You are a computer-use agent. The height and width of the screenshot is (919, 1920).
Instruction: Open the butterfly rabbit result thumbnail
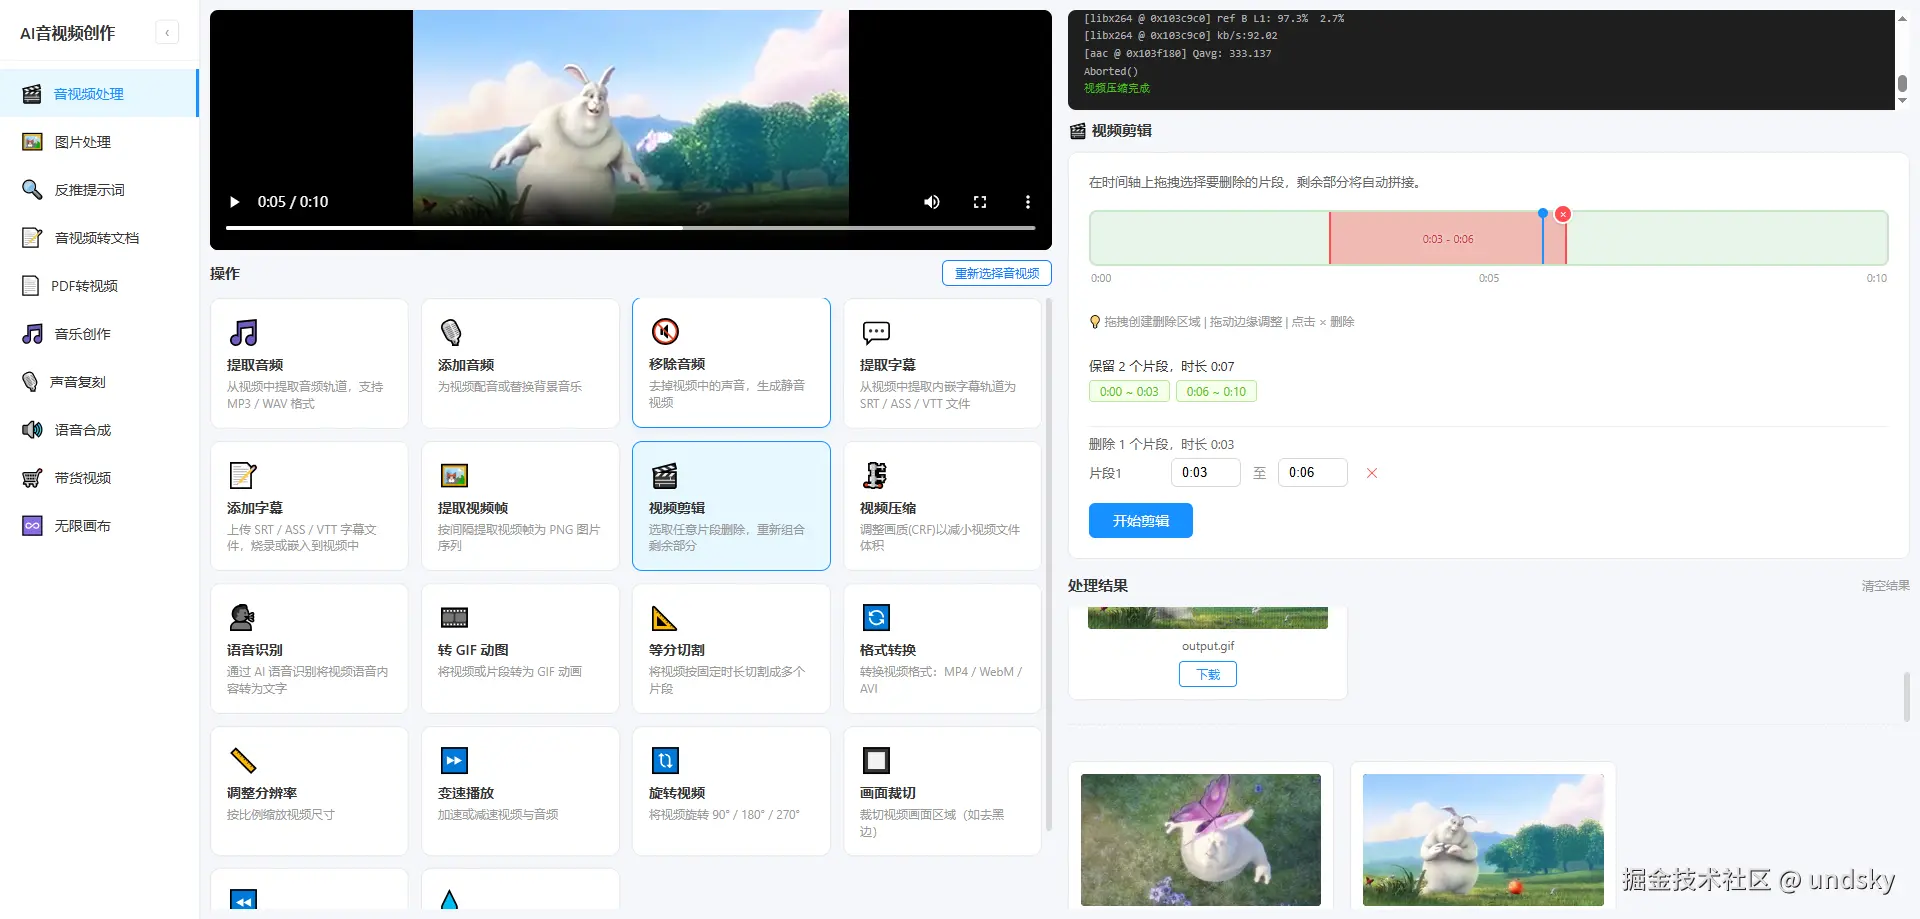[1200, 840]
